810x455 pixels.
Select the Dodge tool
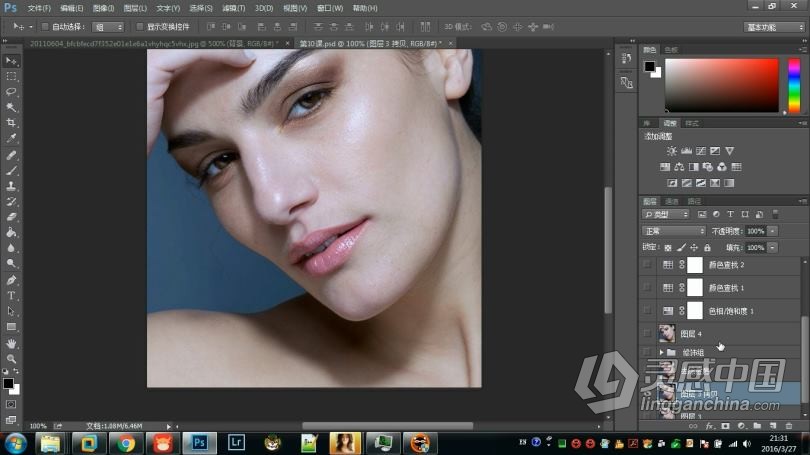pyautogui.click(x=11, y=263)
